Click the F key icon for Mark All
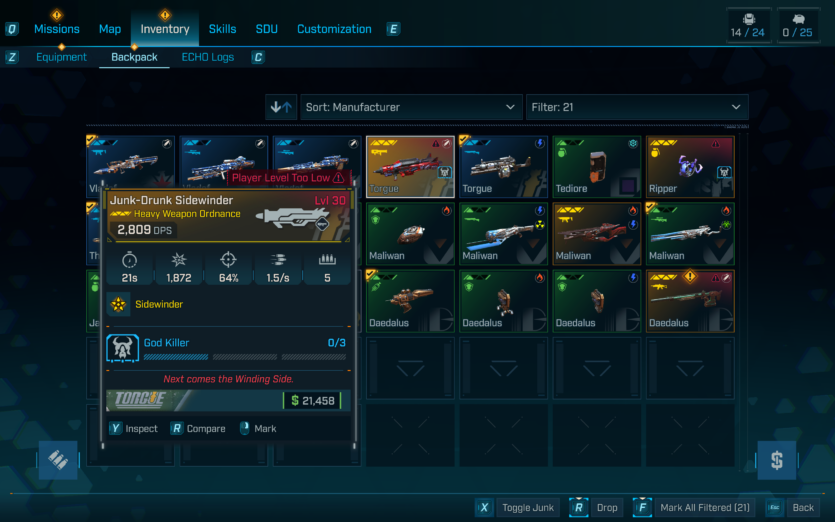 (x=642, y=508)
